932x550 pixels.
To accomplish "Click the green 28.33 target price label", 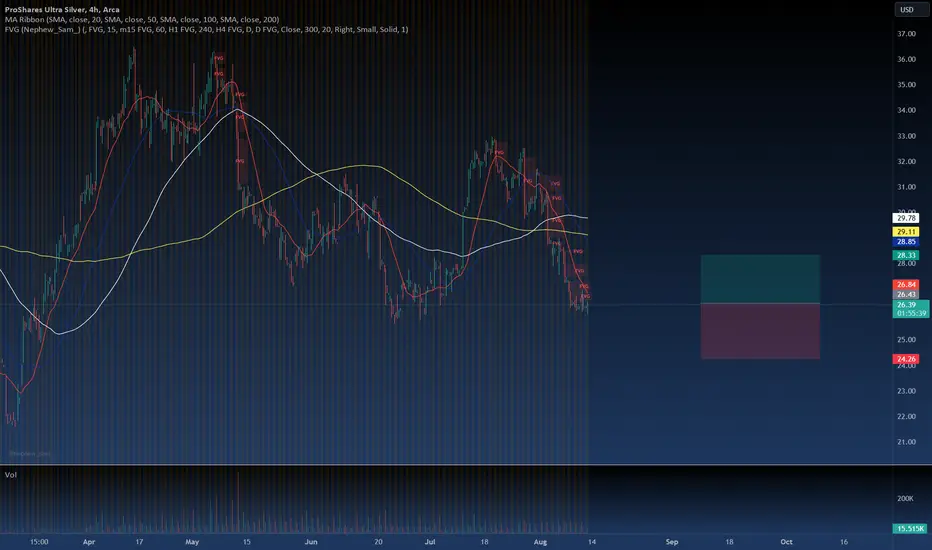I will pyautogui.click(x=906, y=255).
